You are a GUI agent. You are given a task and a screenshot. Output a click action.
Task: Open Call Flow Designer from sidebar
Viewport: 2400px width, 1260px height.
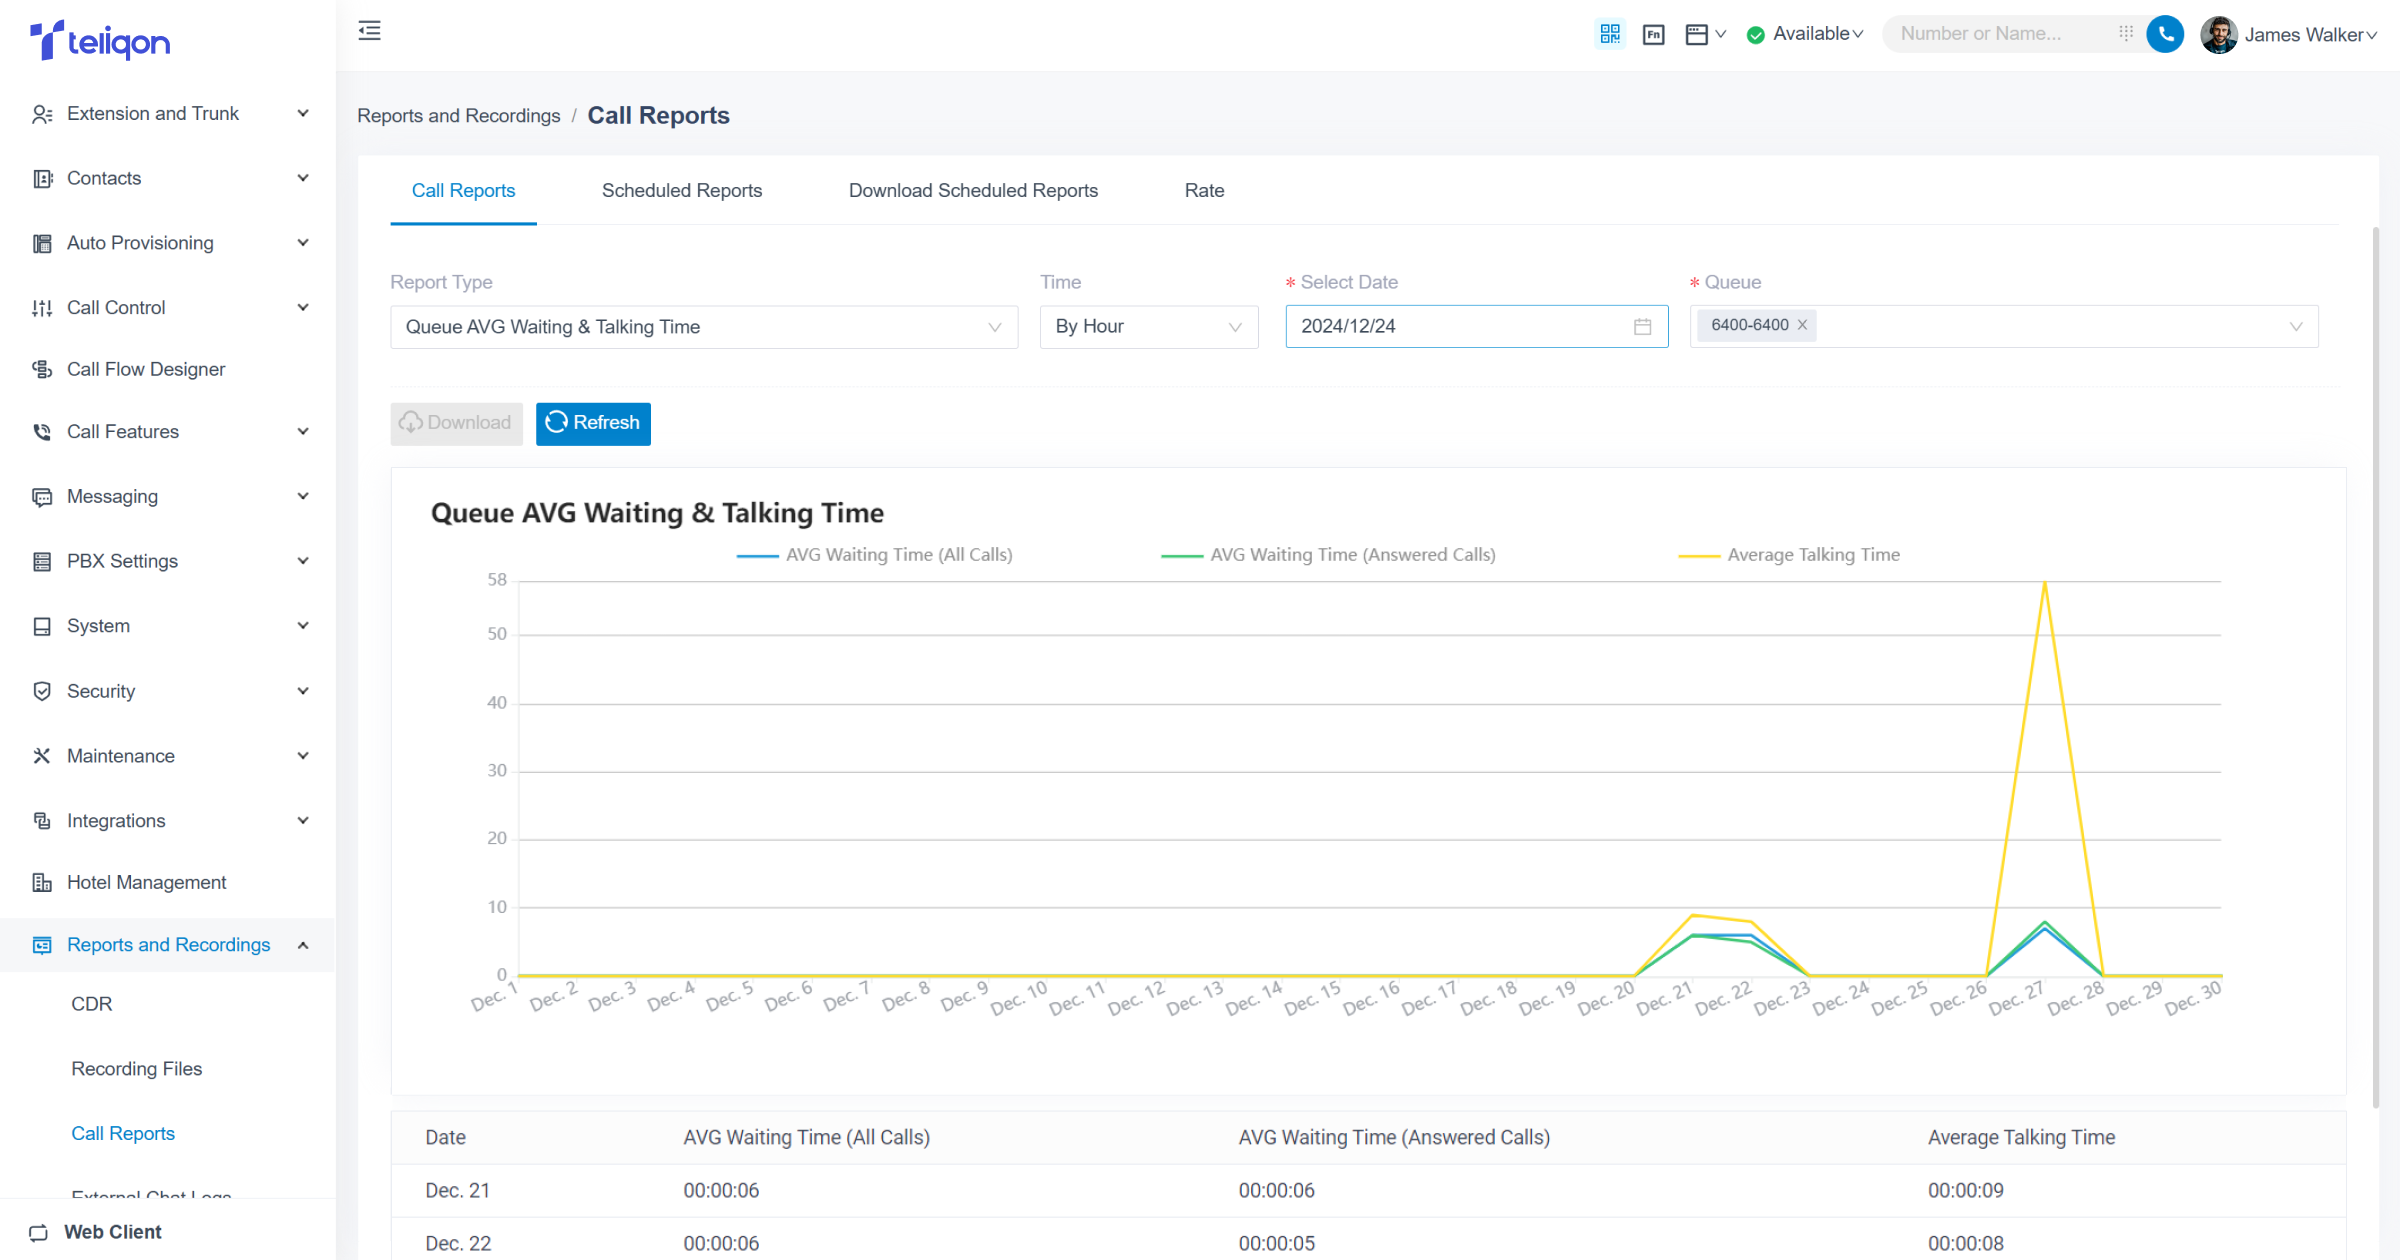[146, 369]
